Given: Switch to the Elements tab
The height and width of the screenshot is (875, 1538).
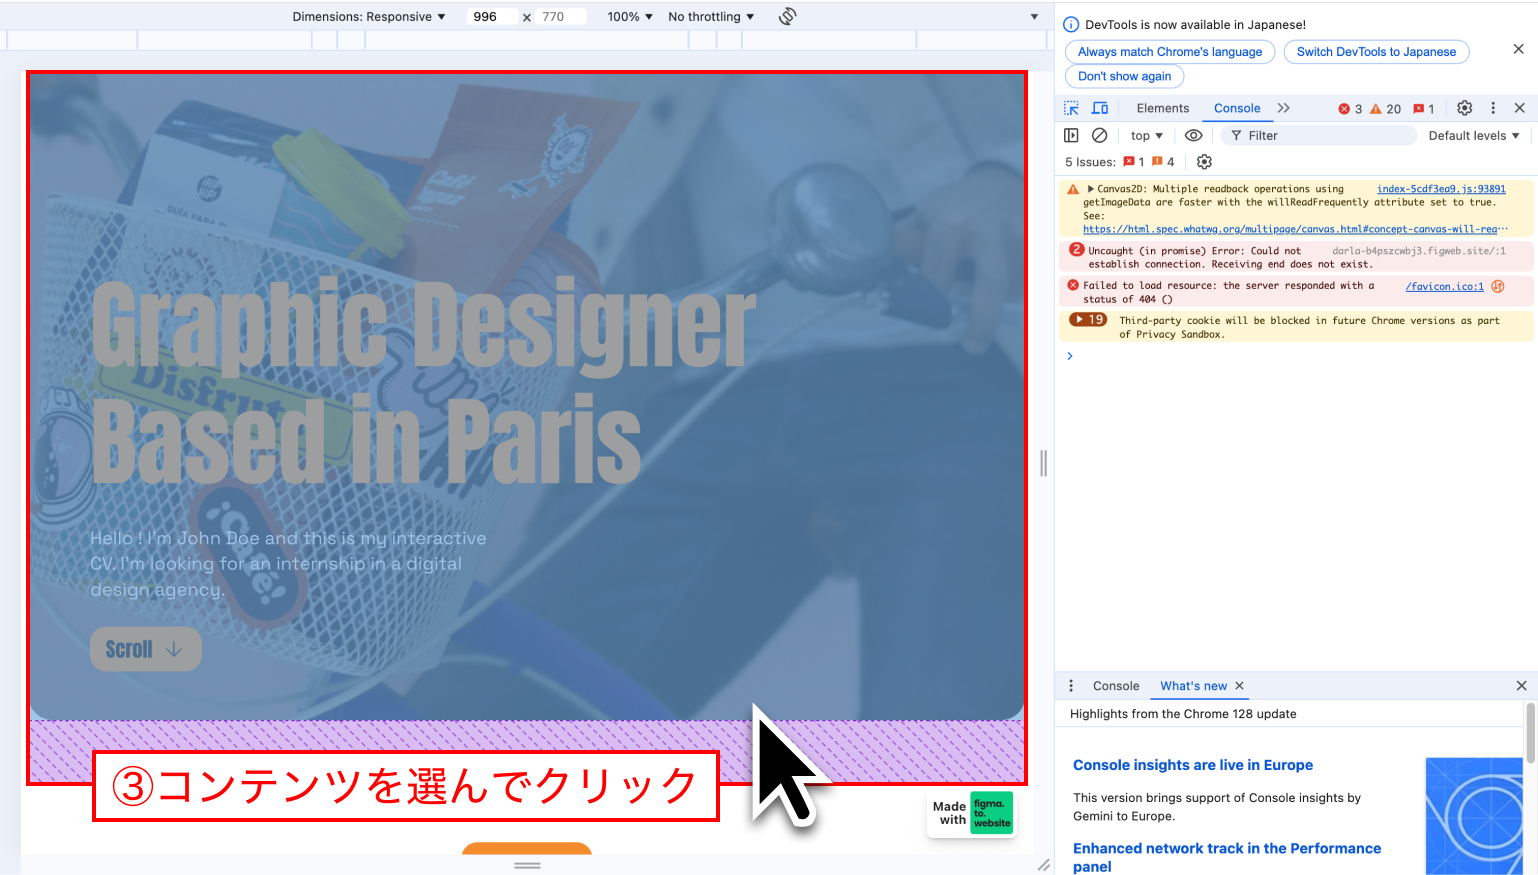Looking at the screenshot, I should (x=1162, y=108).
